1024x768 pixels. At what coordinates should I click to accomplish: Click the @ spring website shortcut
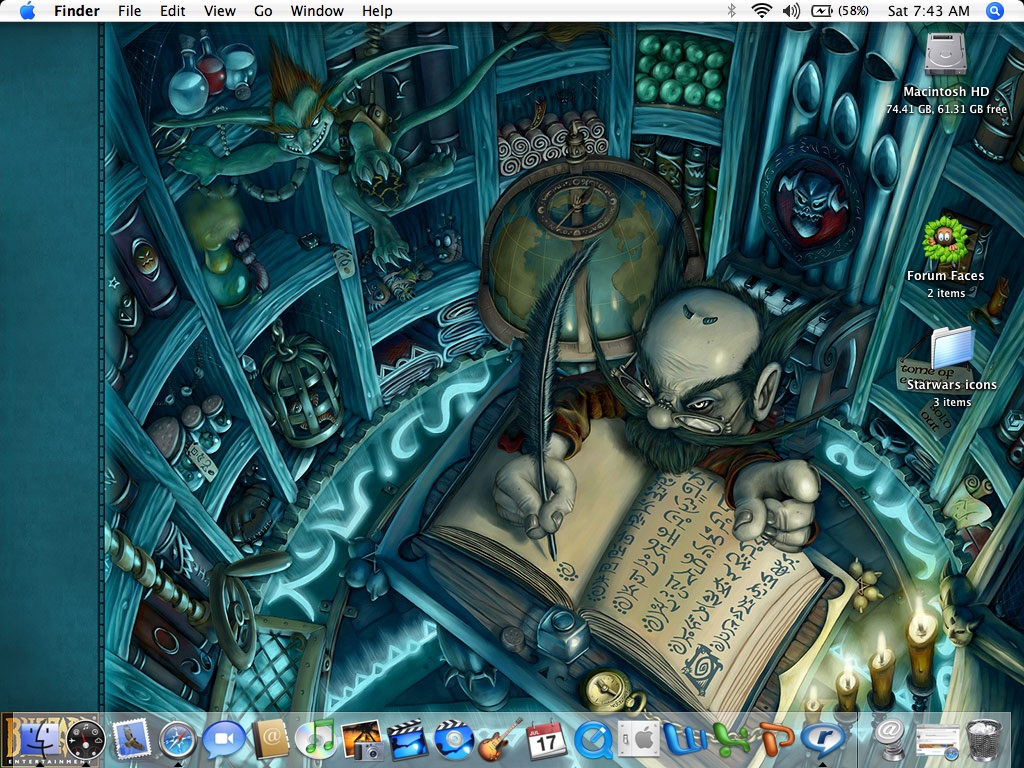click(x=889, y=739)
